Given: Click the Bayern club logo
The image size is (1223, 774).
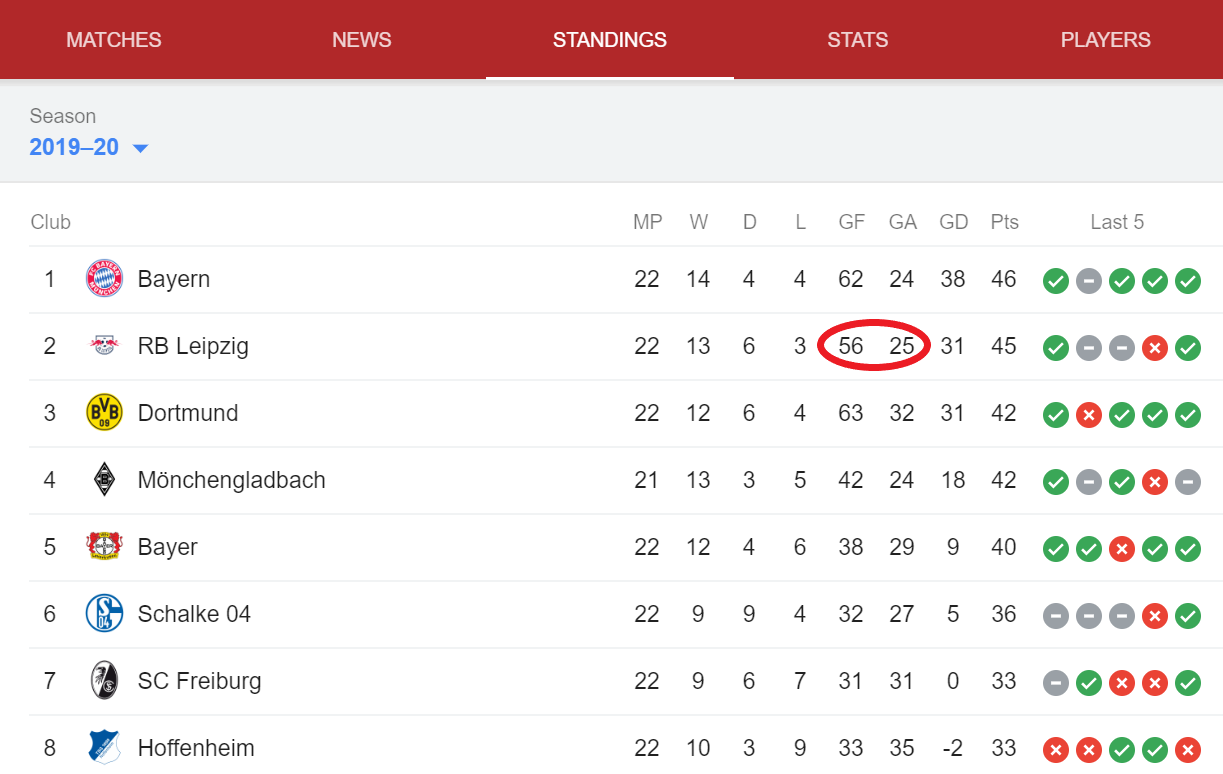Looking at the screenshot, I should pos(104,279).
